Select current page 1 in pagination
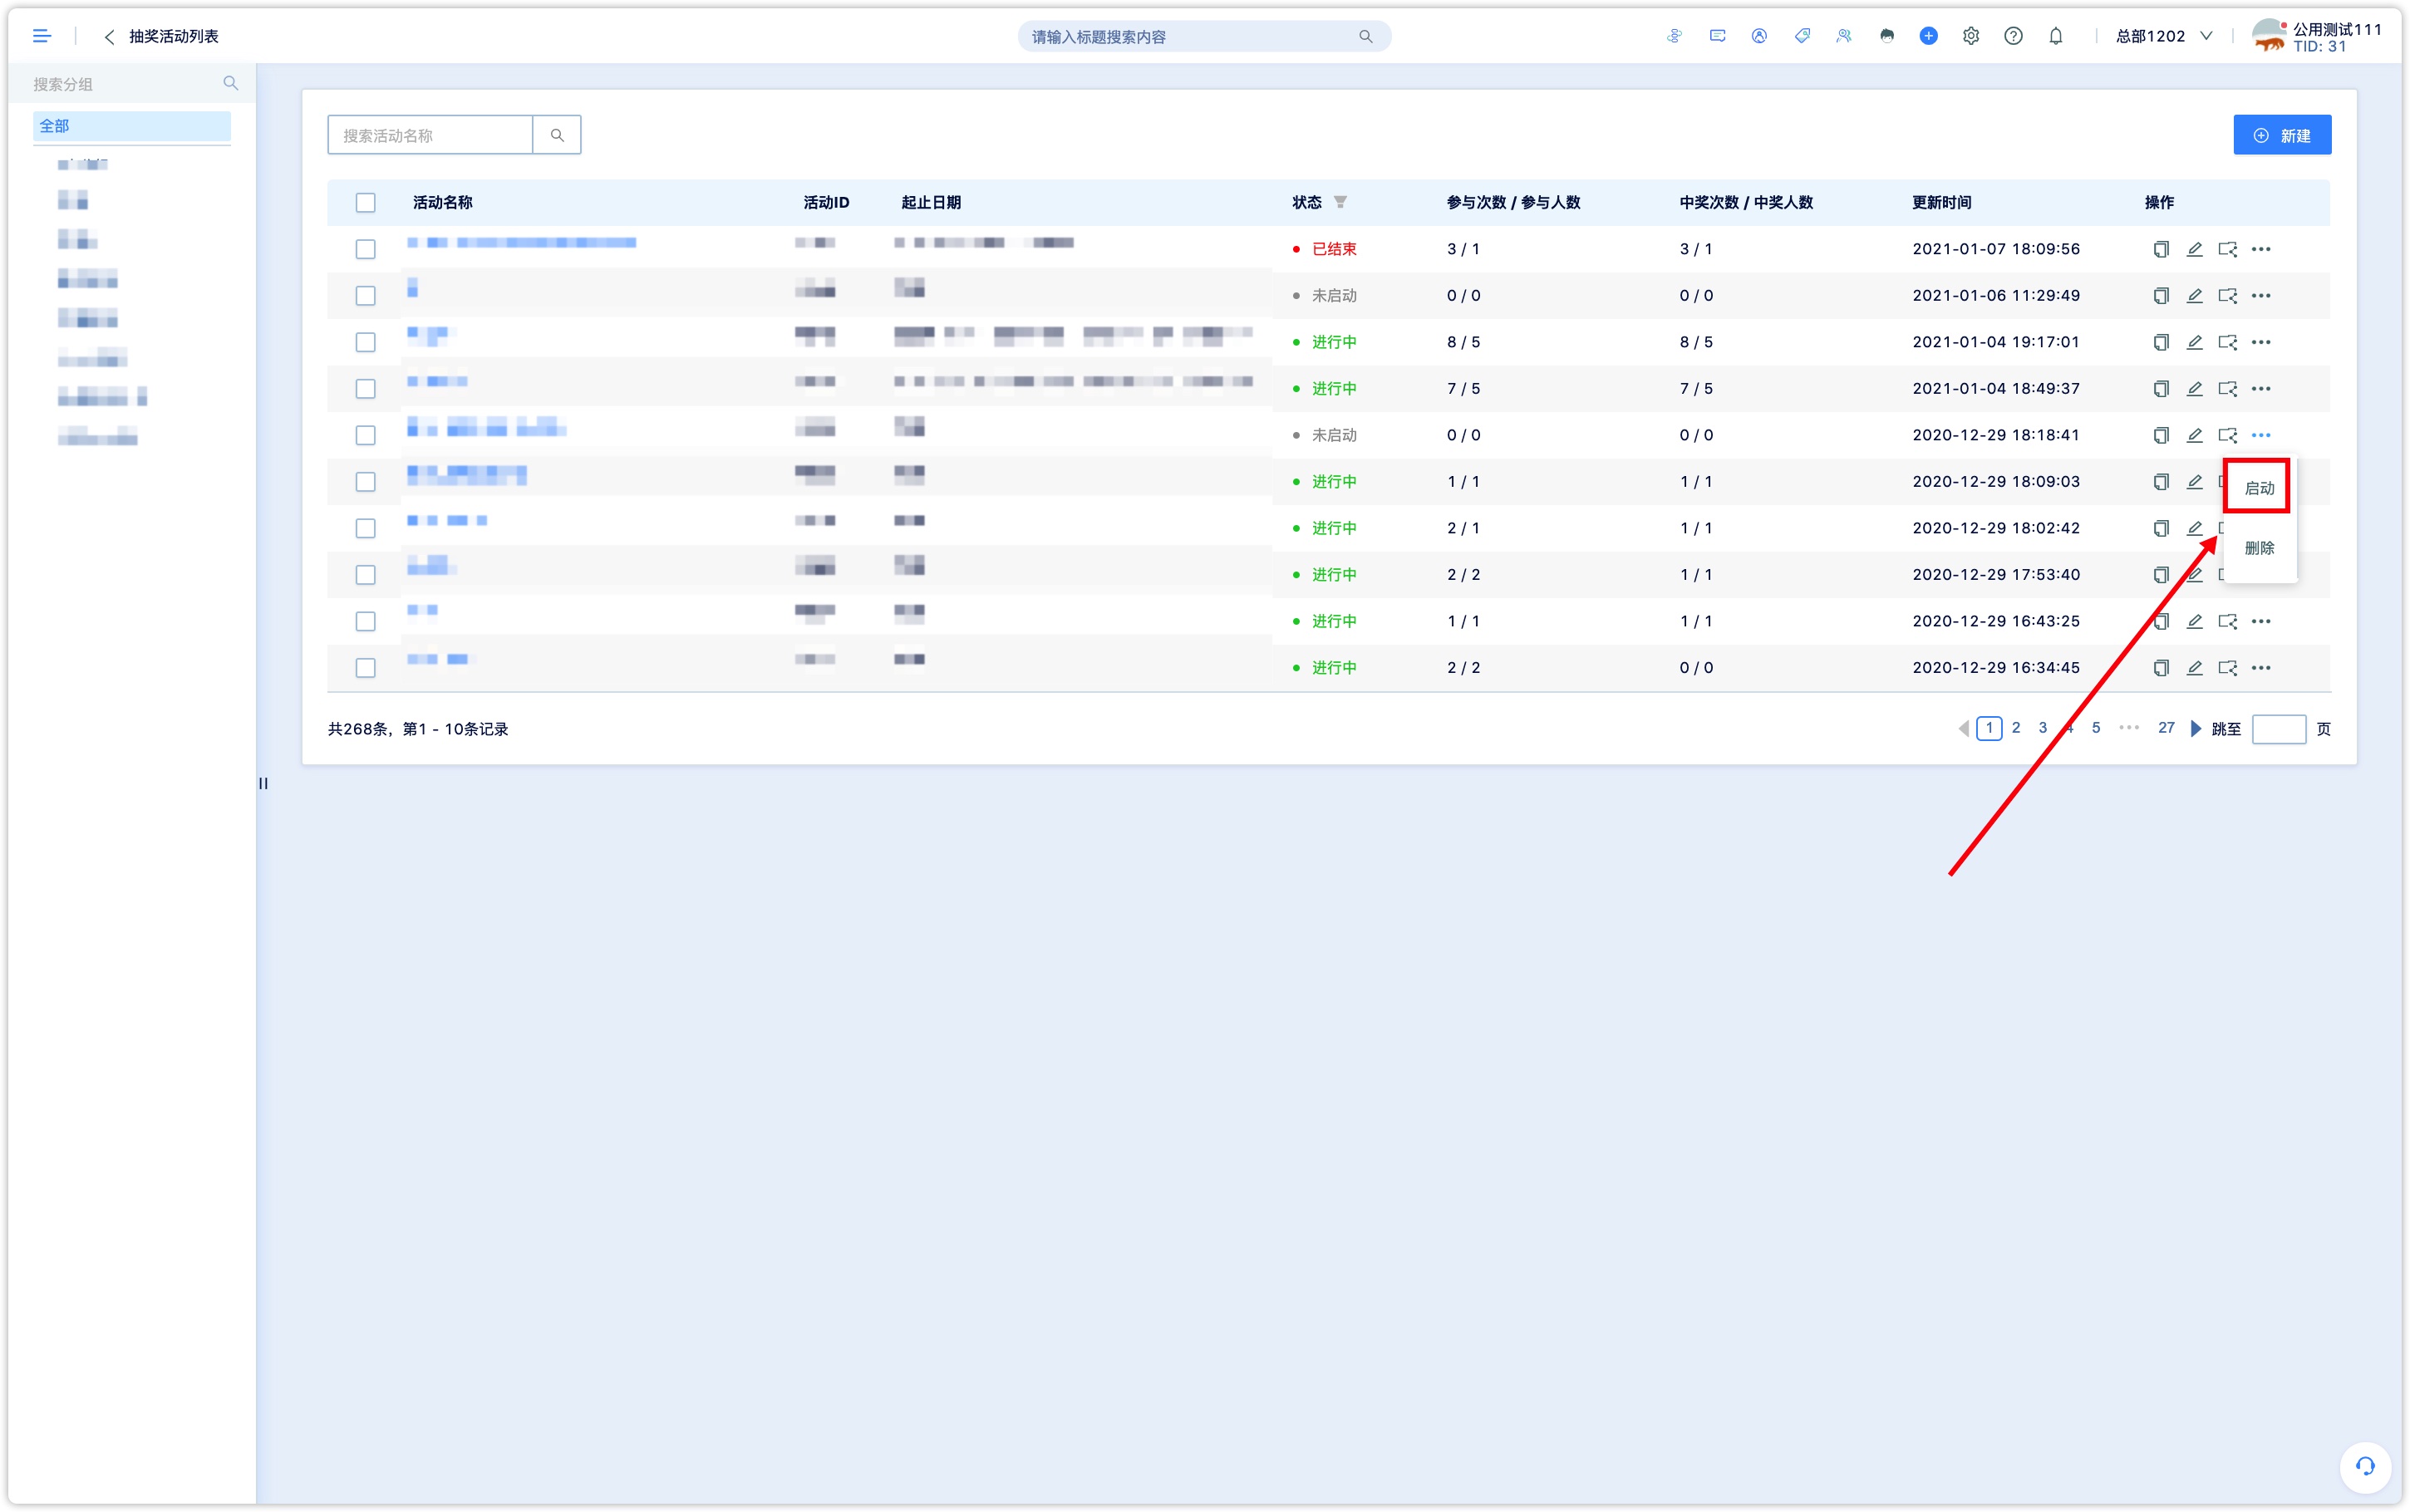Image resolution: width=2410 pixels, height=1512 pixels. [1989, 728]
